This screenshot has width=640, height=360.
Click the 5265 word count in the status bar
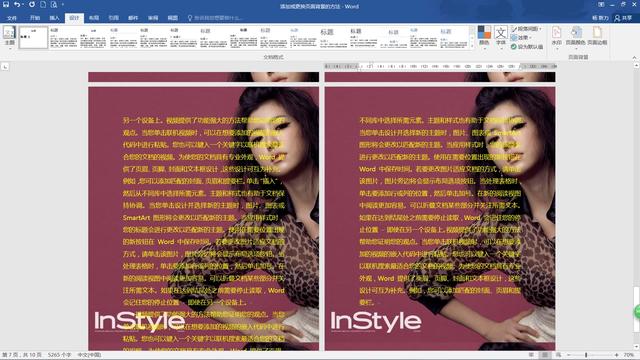[x=60, y=355]
